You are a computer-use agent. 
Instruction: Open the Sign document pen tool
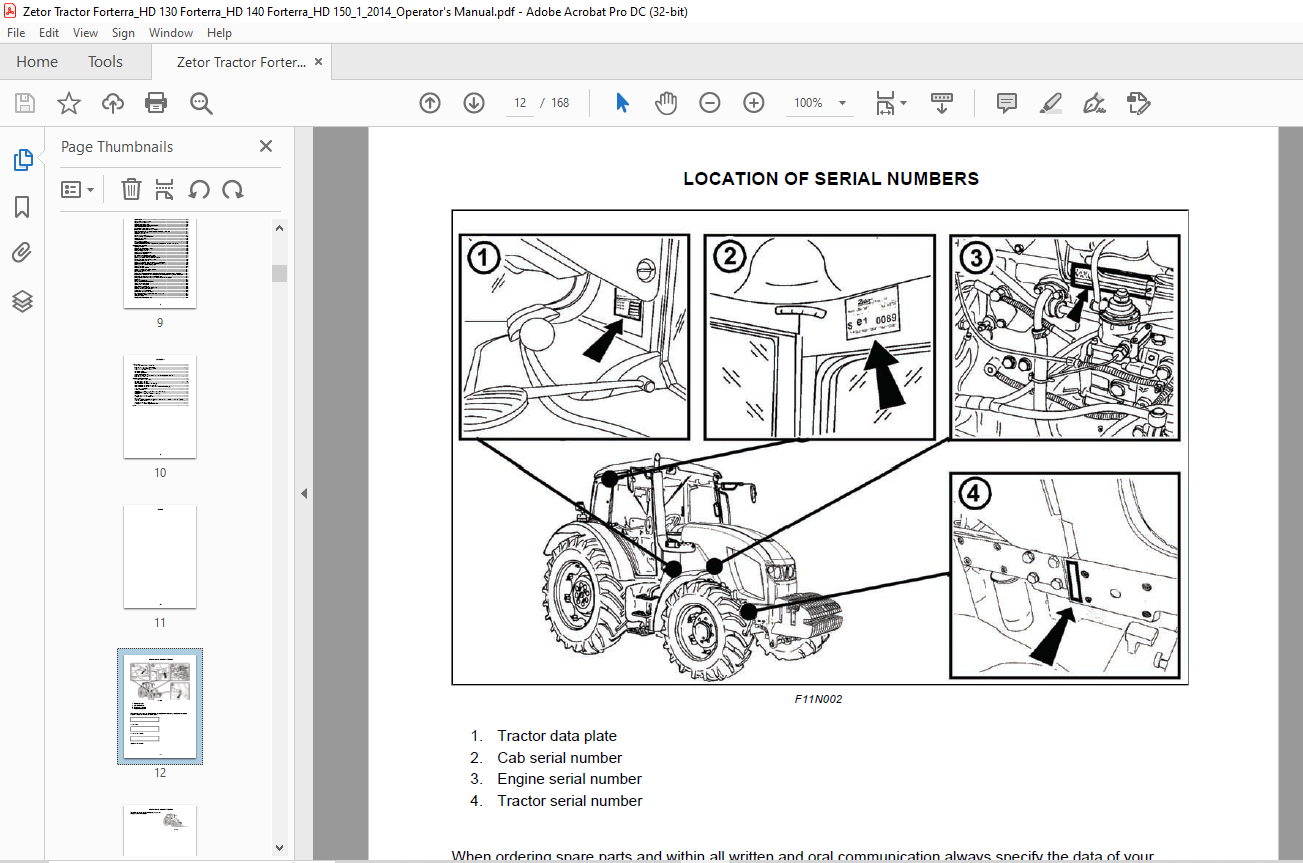1094,103
